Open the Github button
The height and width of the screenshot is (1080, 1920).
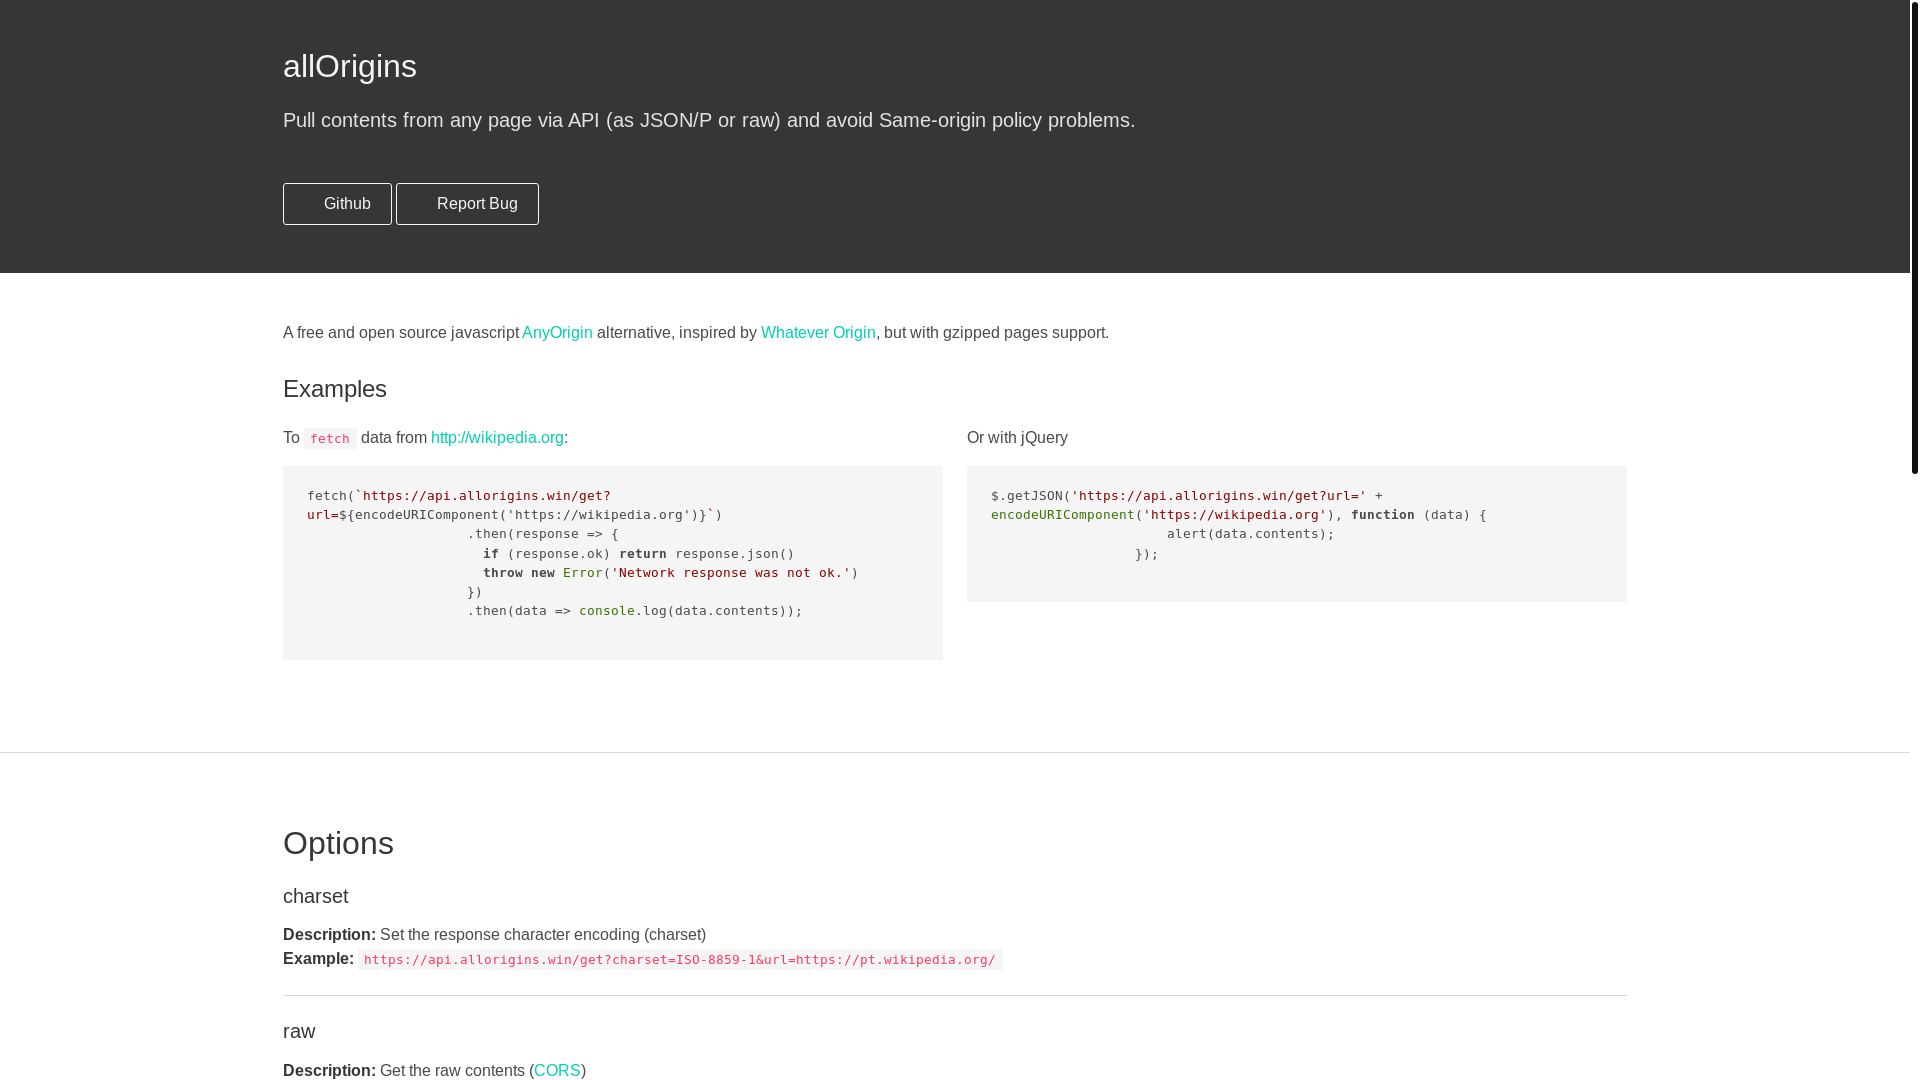tap(337, 204)
